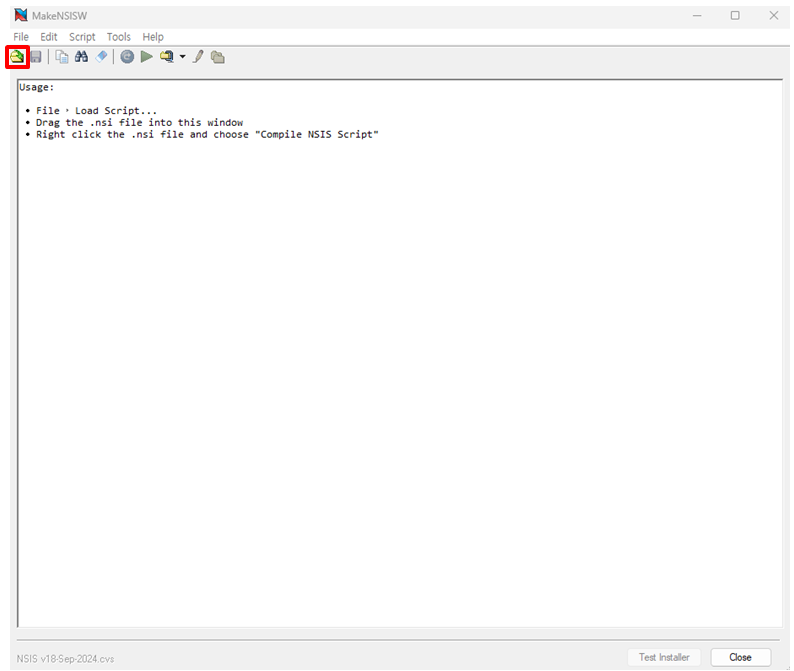Maximize the MakeNSISW window

click(x=735, y=16)
